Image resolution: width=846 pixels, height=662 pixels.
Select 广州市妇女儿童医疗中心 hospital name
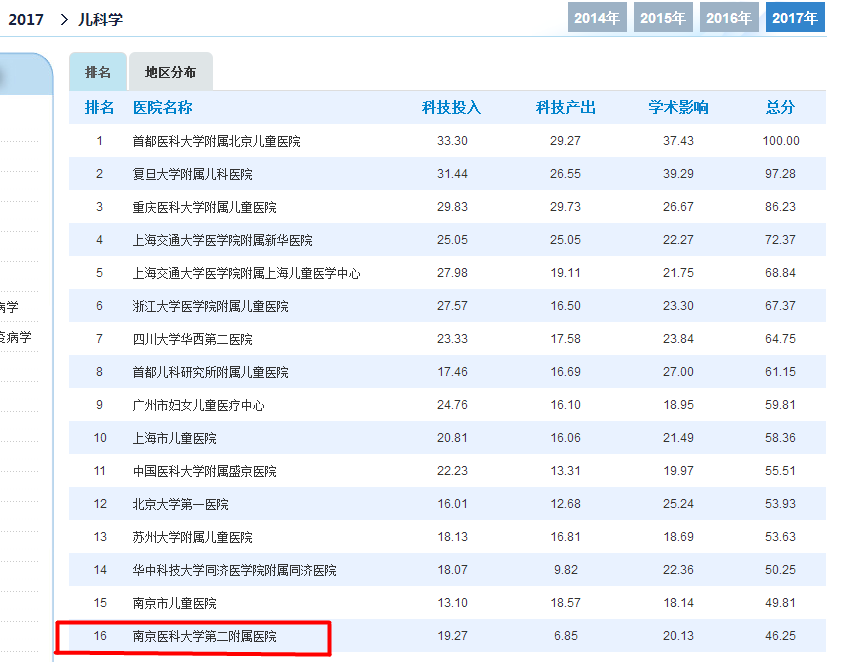click(199, 405)
